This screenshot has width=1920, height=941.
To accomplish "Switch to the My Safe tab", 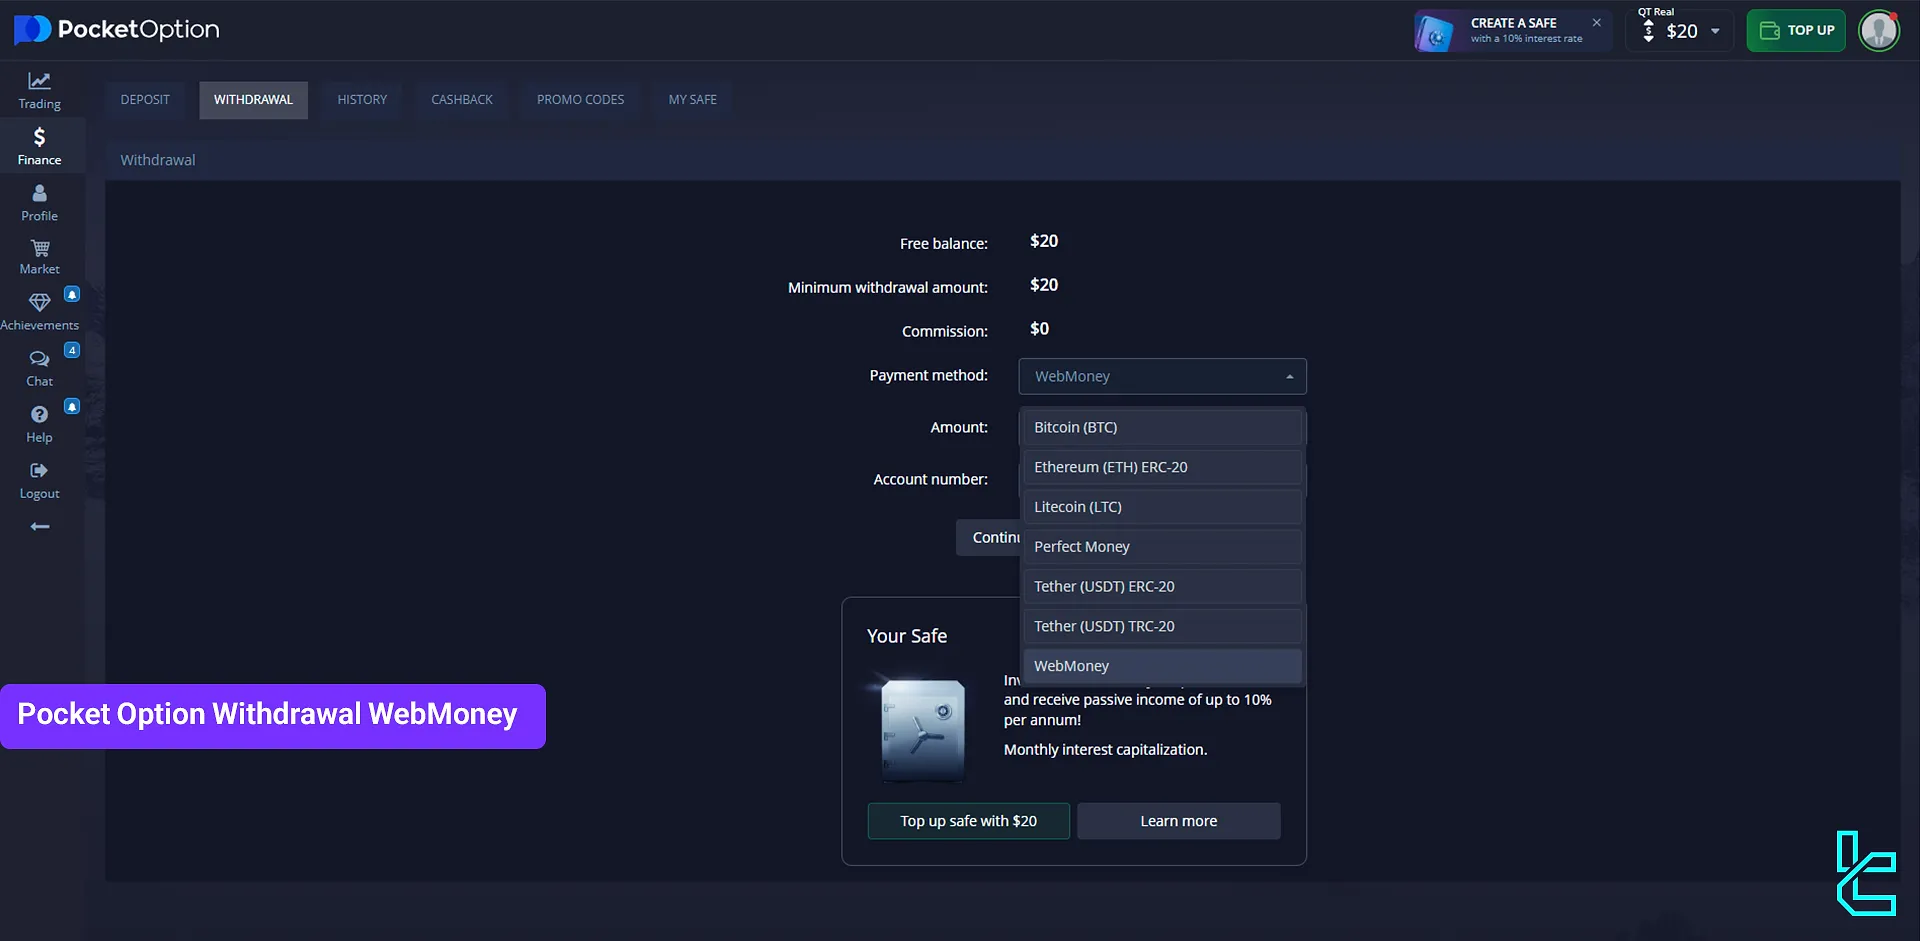I will (692, 100).
